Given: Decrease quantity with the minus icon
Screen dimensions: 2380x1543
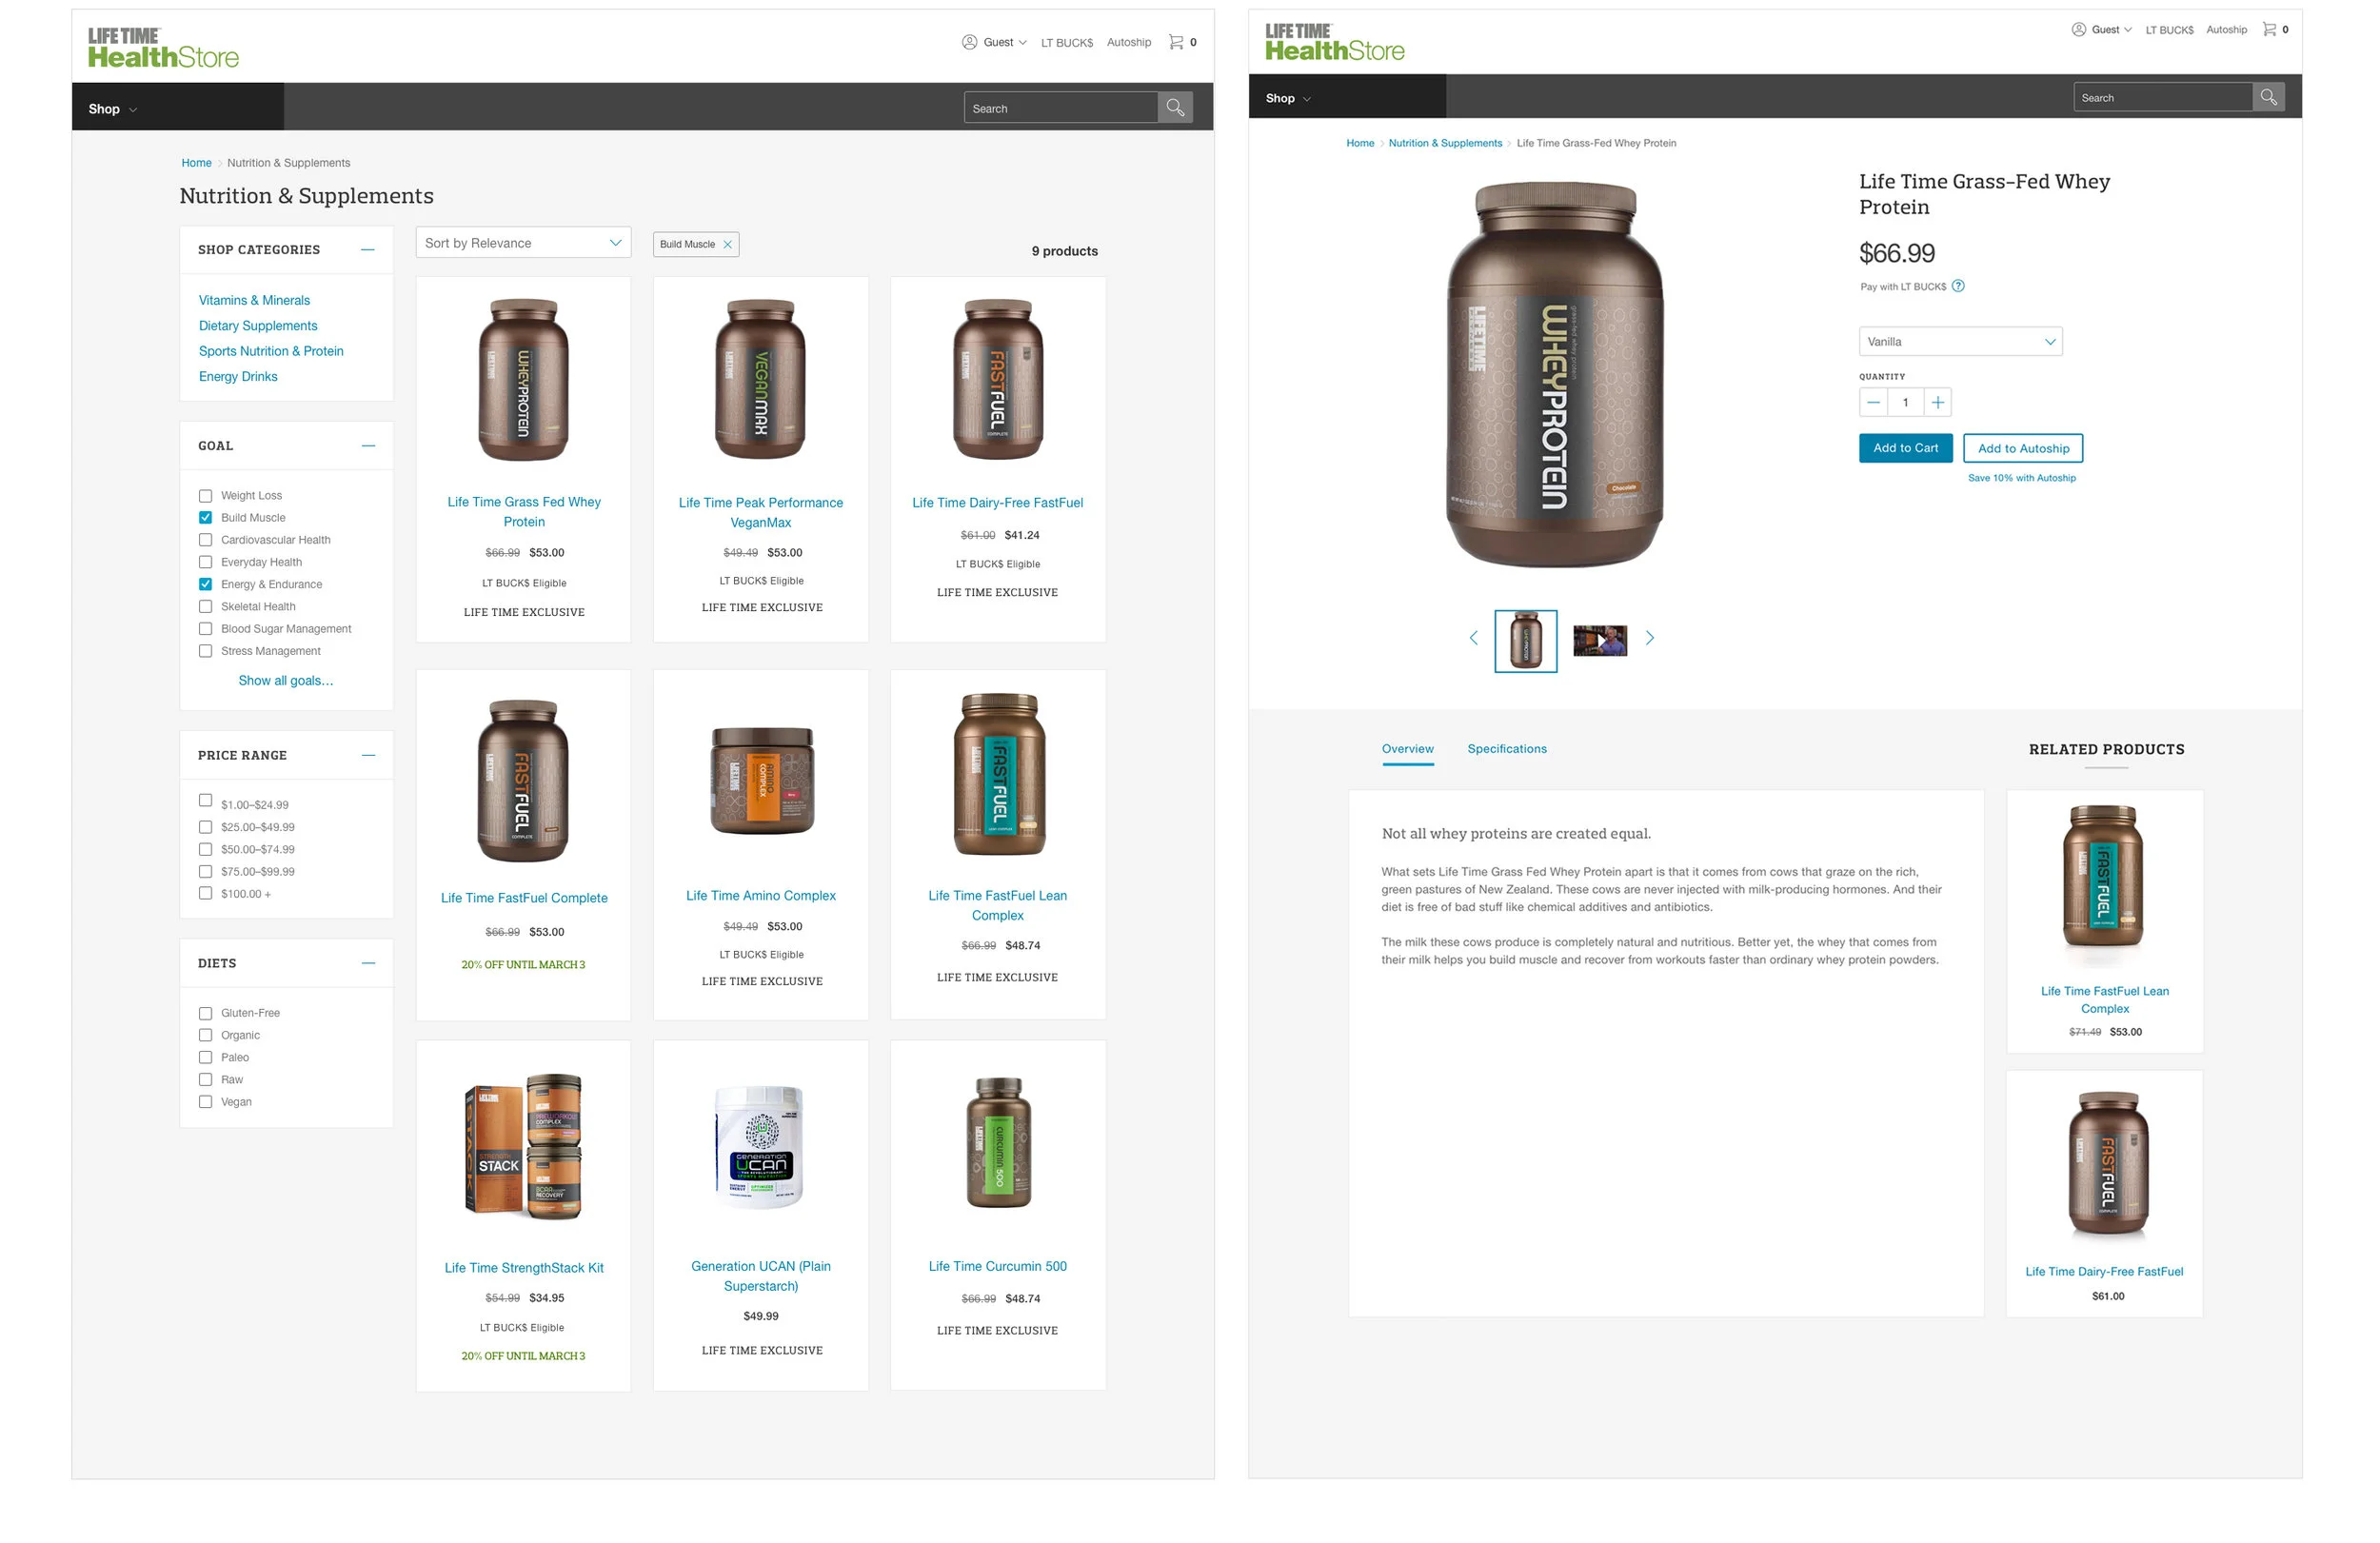Looking at the screenshot, I should point(1873,403).
